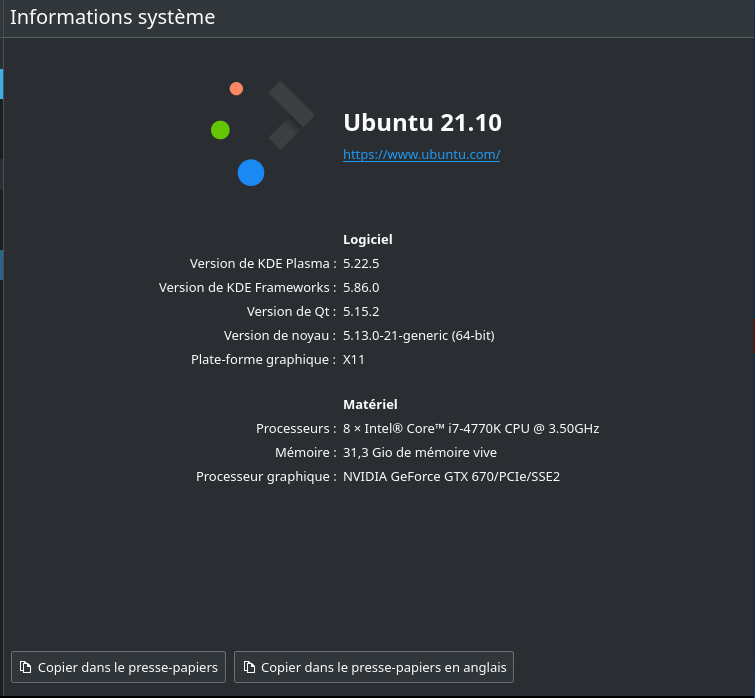The height and width of the screenshot is (698, 755).
Task: Click the "Processeur graphique" label
Action: [x=265, y=476]
